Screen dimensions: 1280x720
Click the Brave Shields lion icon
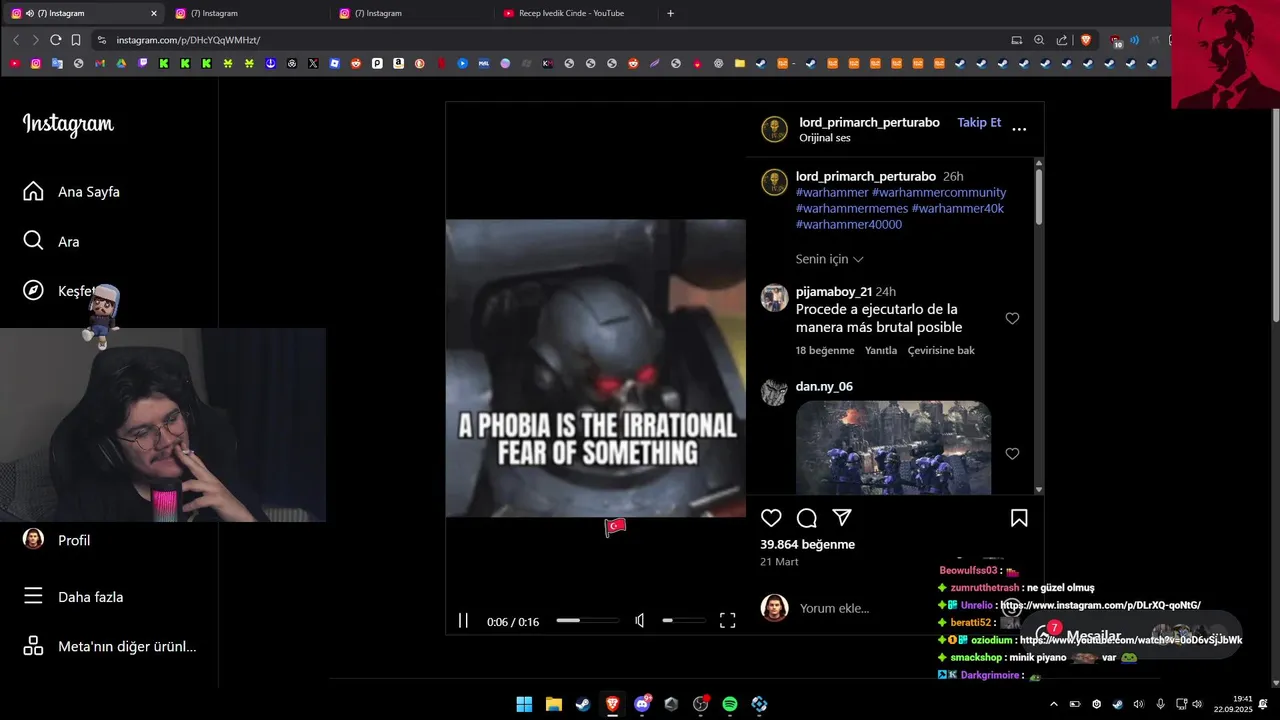tap(1086, 40)
